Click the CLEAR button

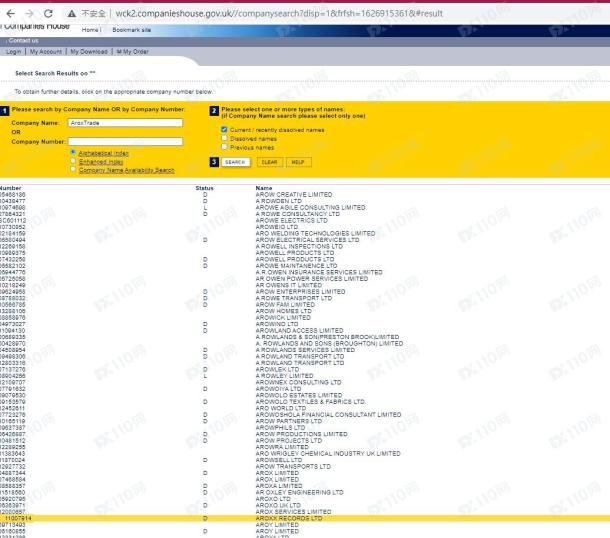[x=269, y=162]
